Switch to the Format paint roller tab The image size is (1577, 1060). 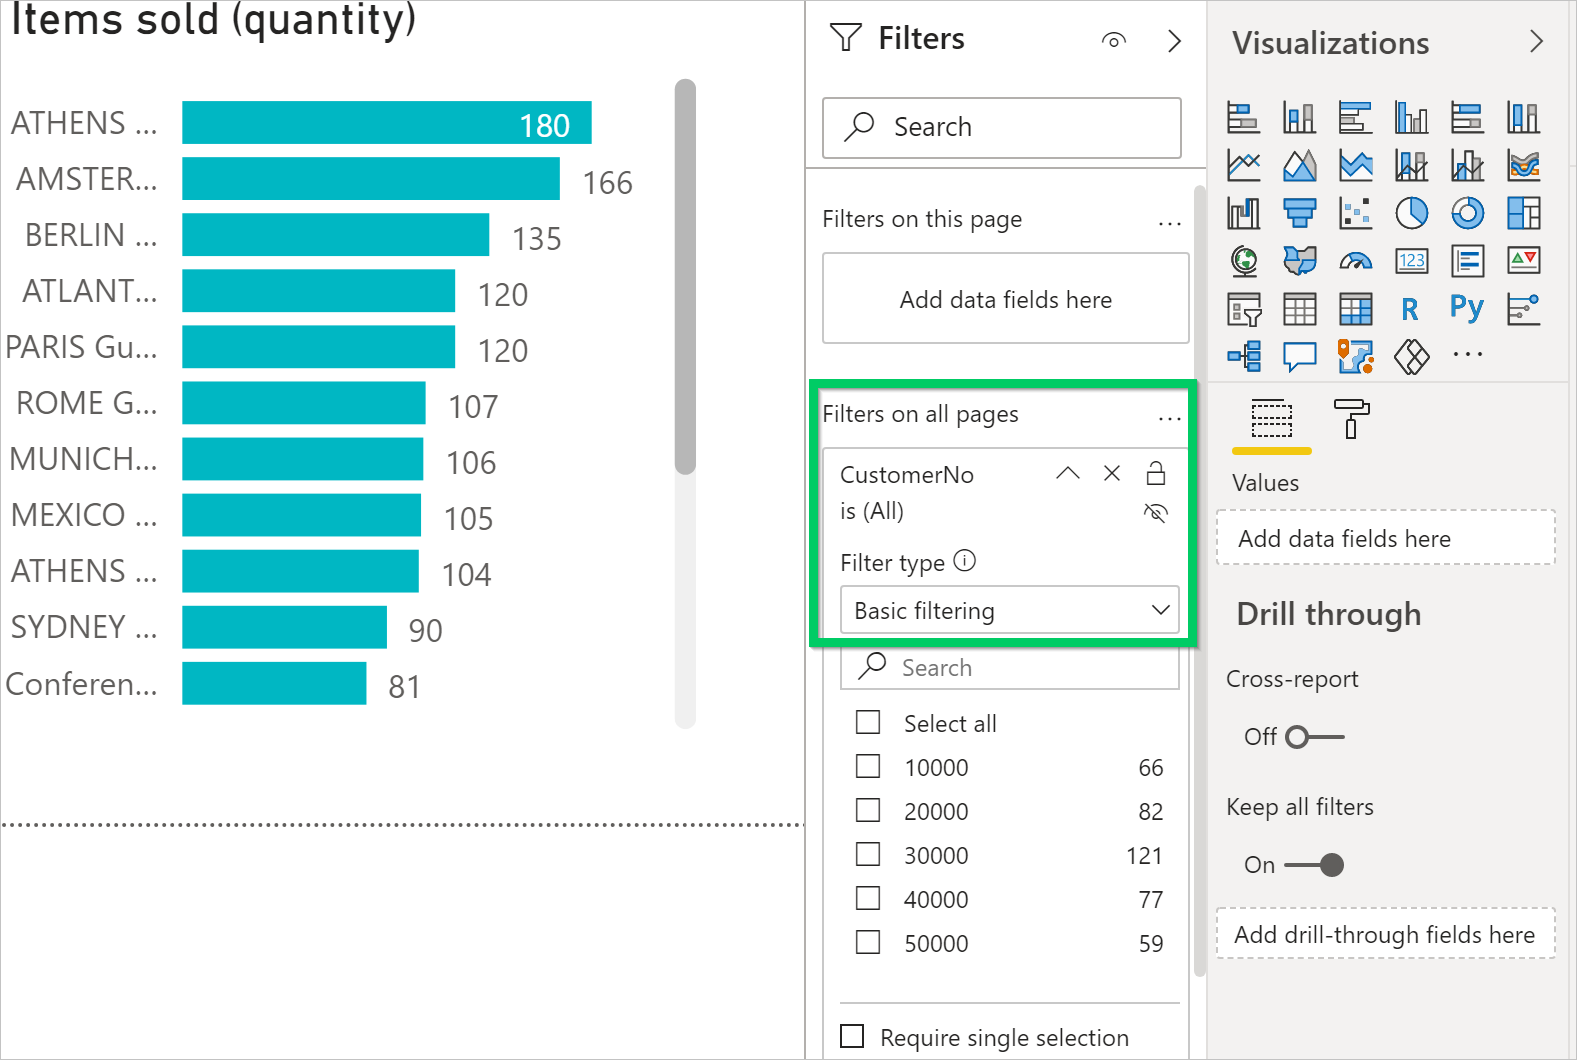coord(1351,419)
